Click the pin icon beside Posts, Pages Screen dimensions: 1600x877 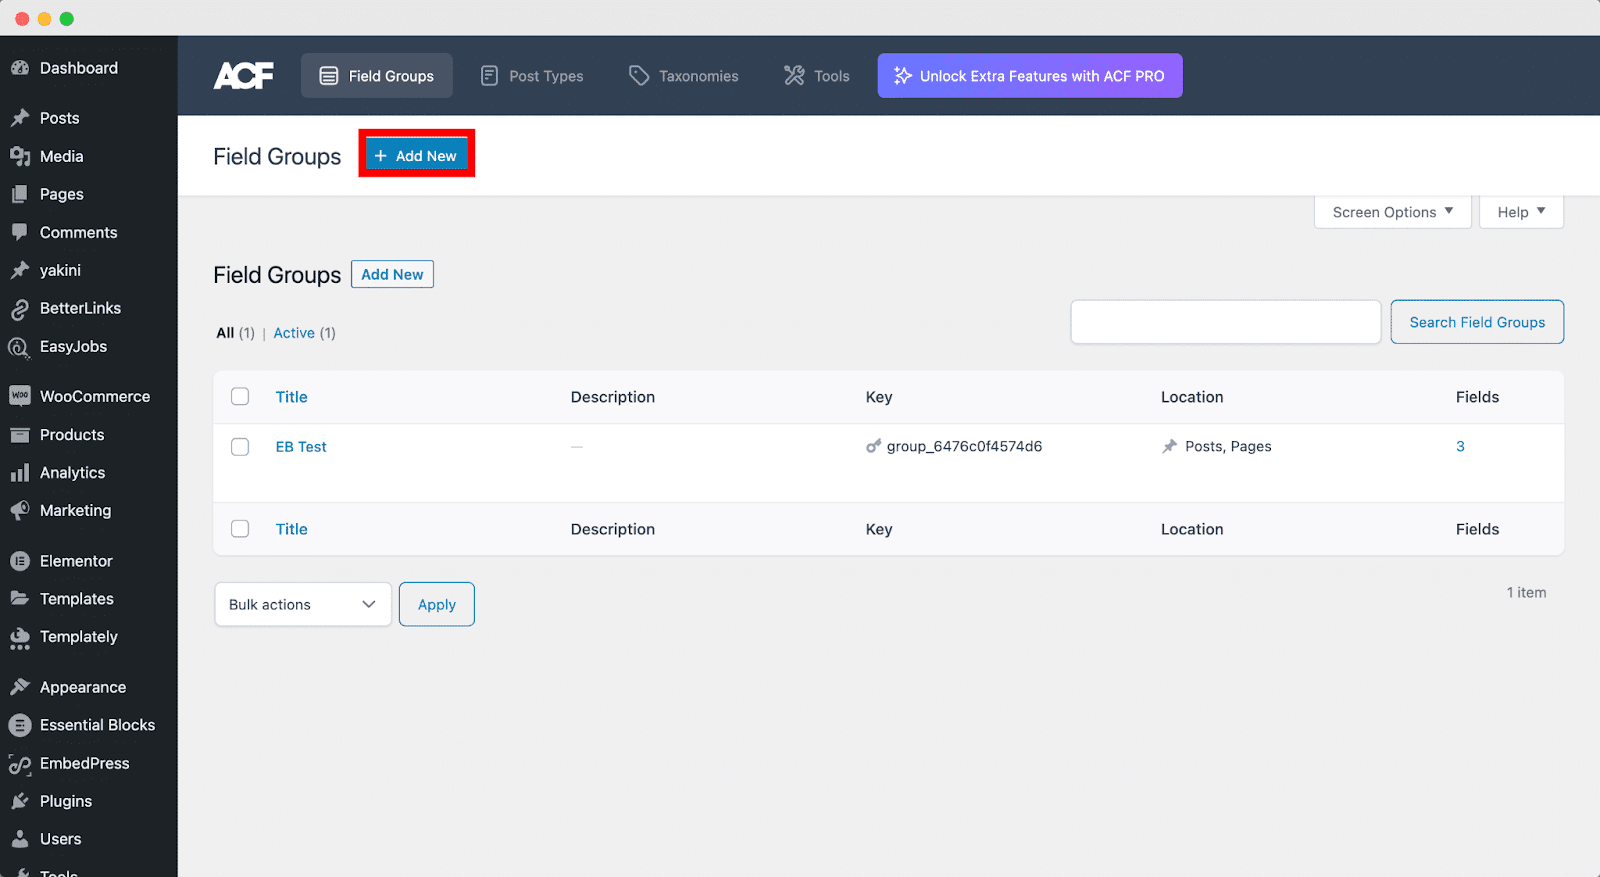1169,446
